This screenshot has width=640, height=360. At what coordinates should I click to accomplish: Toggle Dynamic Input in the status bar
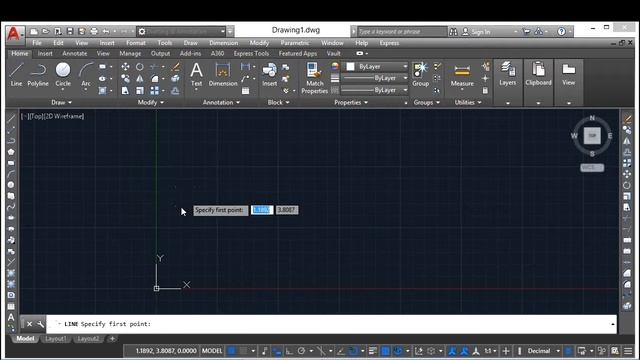pos(277,351)
